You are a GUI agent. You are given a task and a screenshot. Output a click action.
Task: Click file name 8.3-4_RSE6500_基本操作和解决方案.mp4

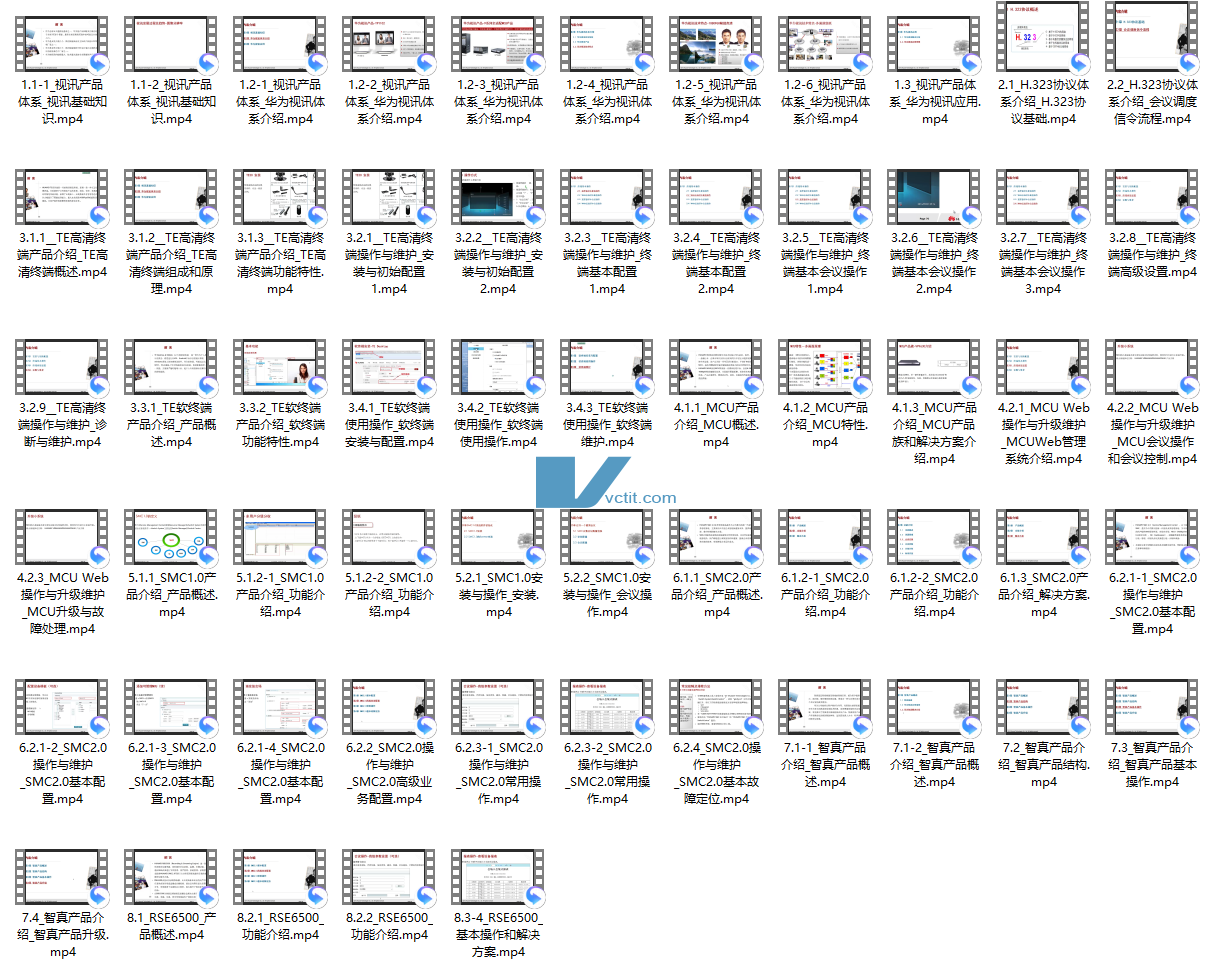pyautogui.click(x=498, y=935)
